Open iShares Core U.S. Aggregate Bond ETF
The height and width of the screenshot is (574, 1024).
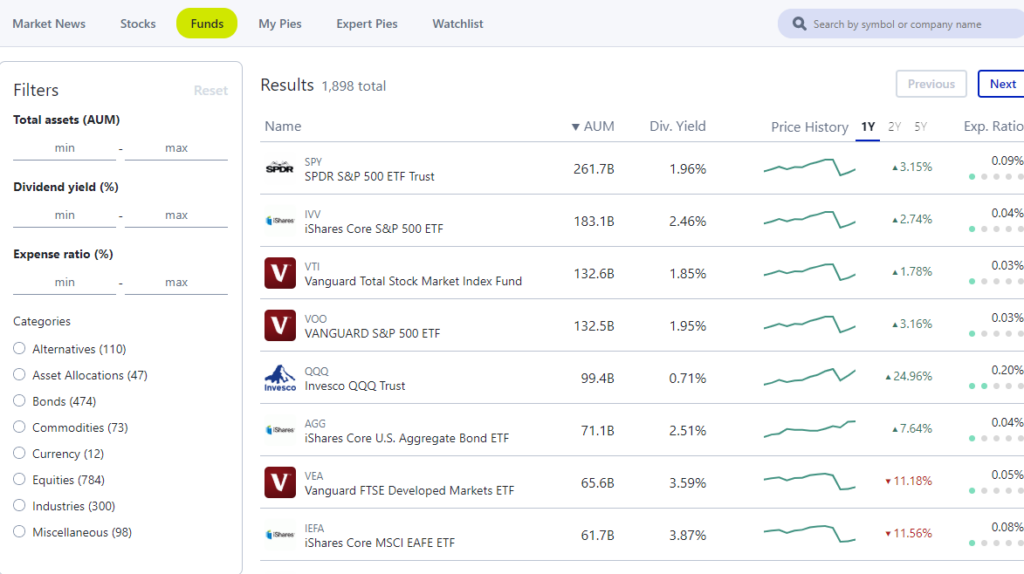pos(406,438)
